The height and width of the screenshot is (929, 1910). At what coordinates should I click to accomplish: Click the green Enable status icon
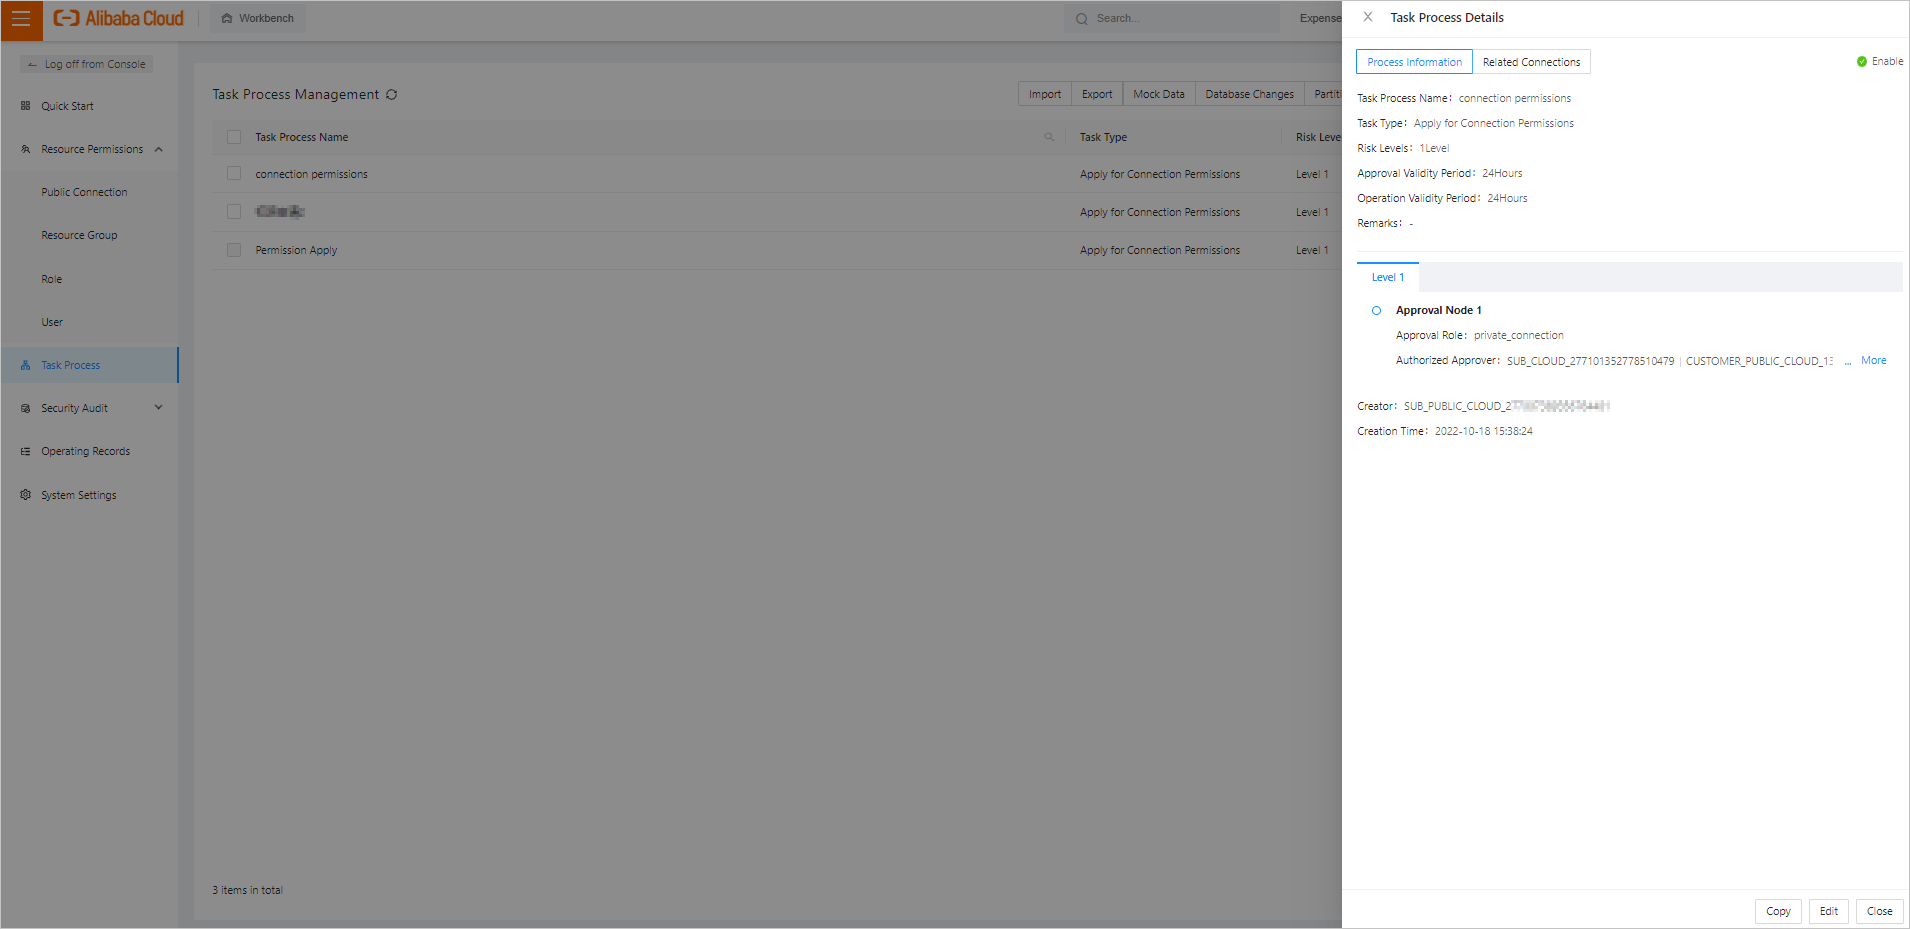point(1862,62)
